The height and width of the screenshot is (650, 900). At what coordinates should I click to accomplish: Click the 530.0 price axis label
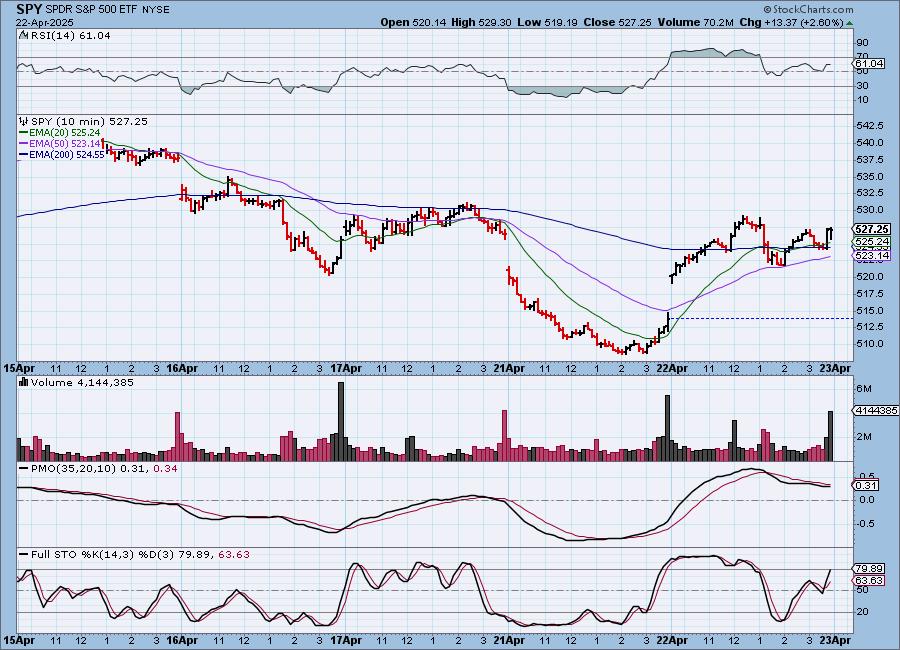coord(868,210)
